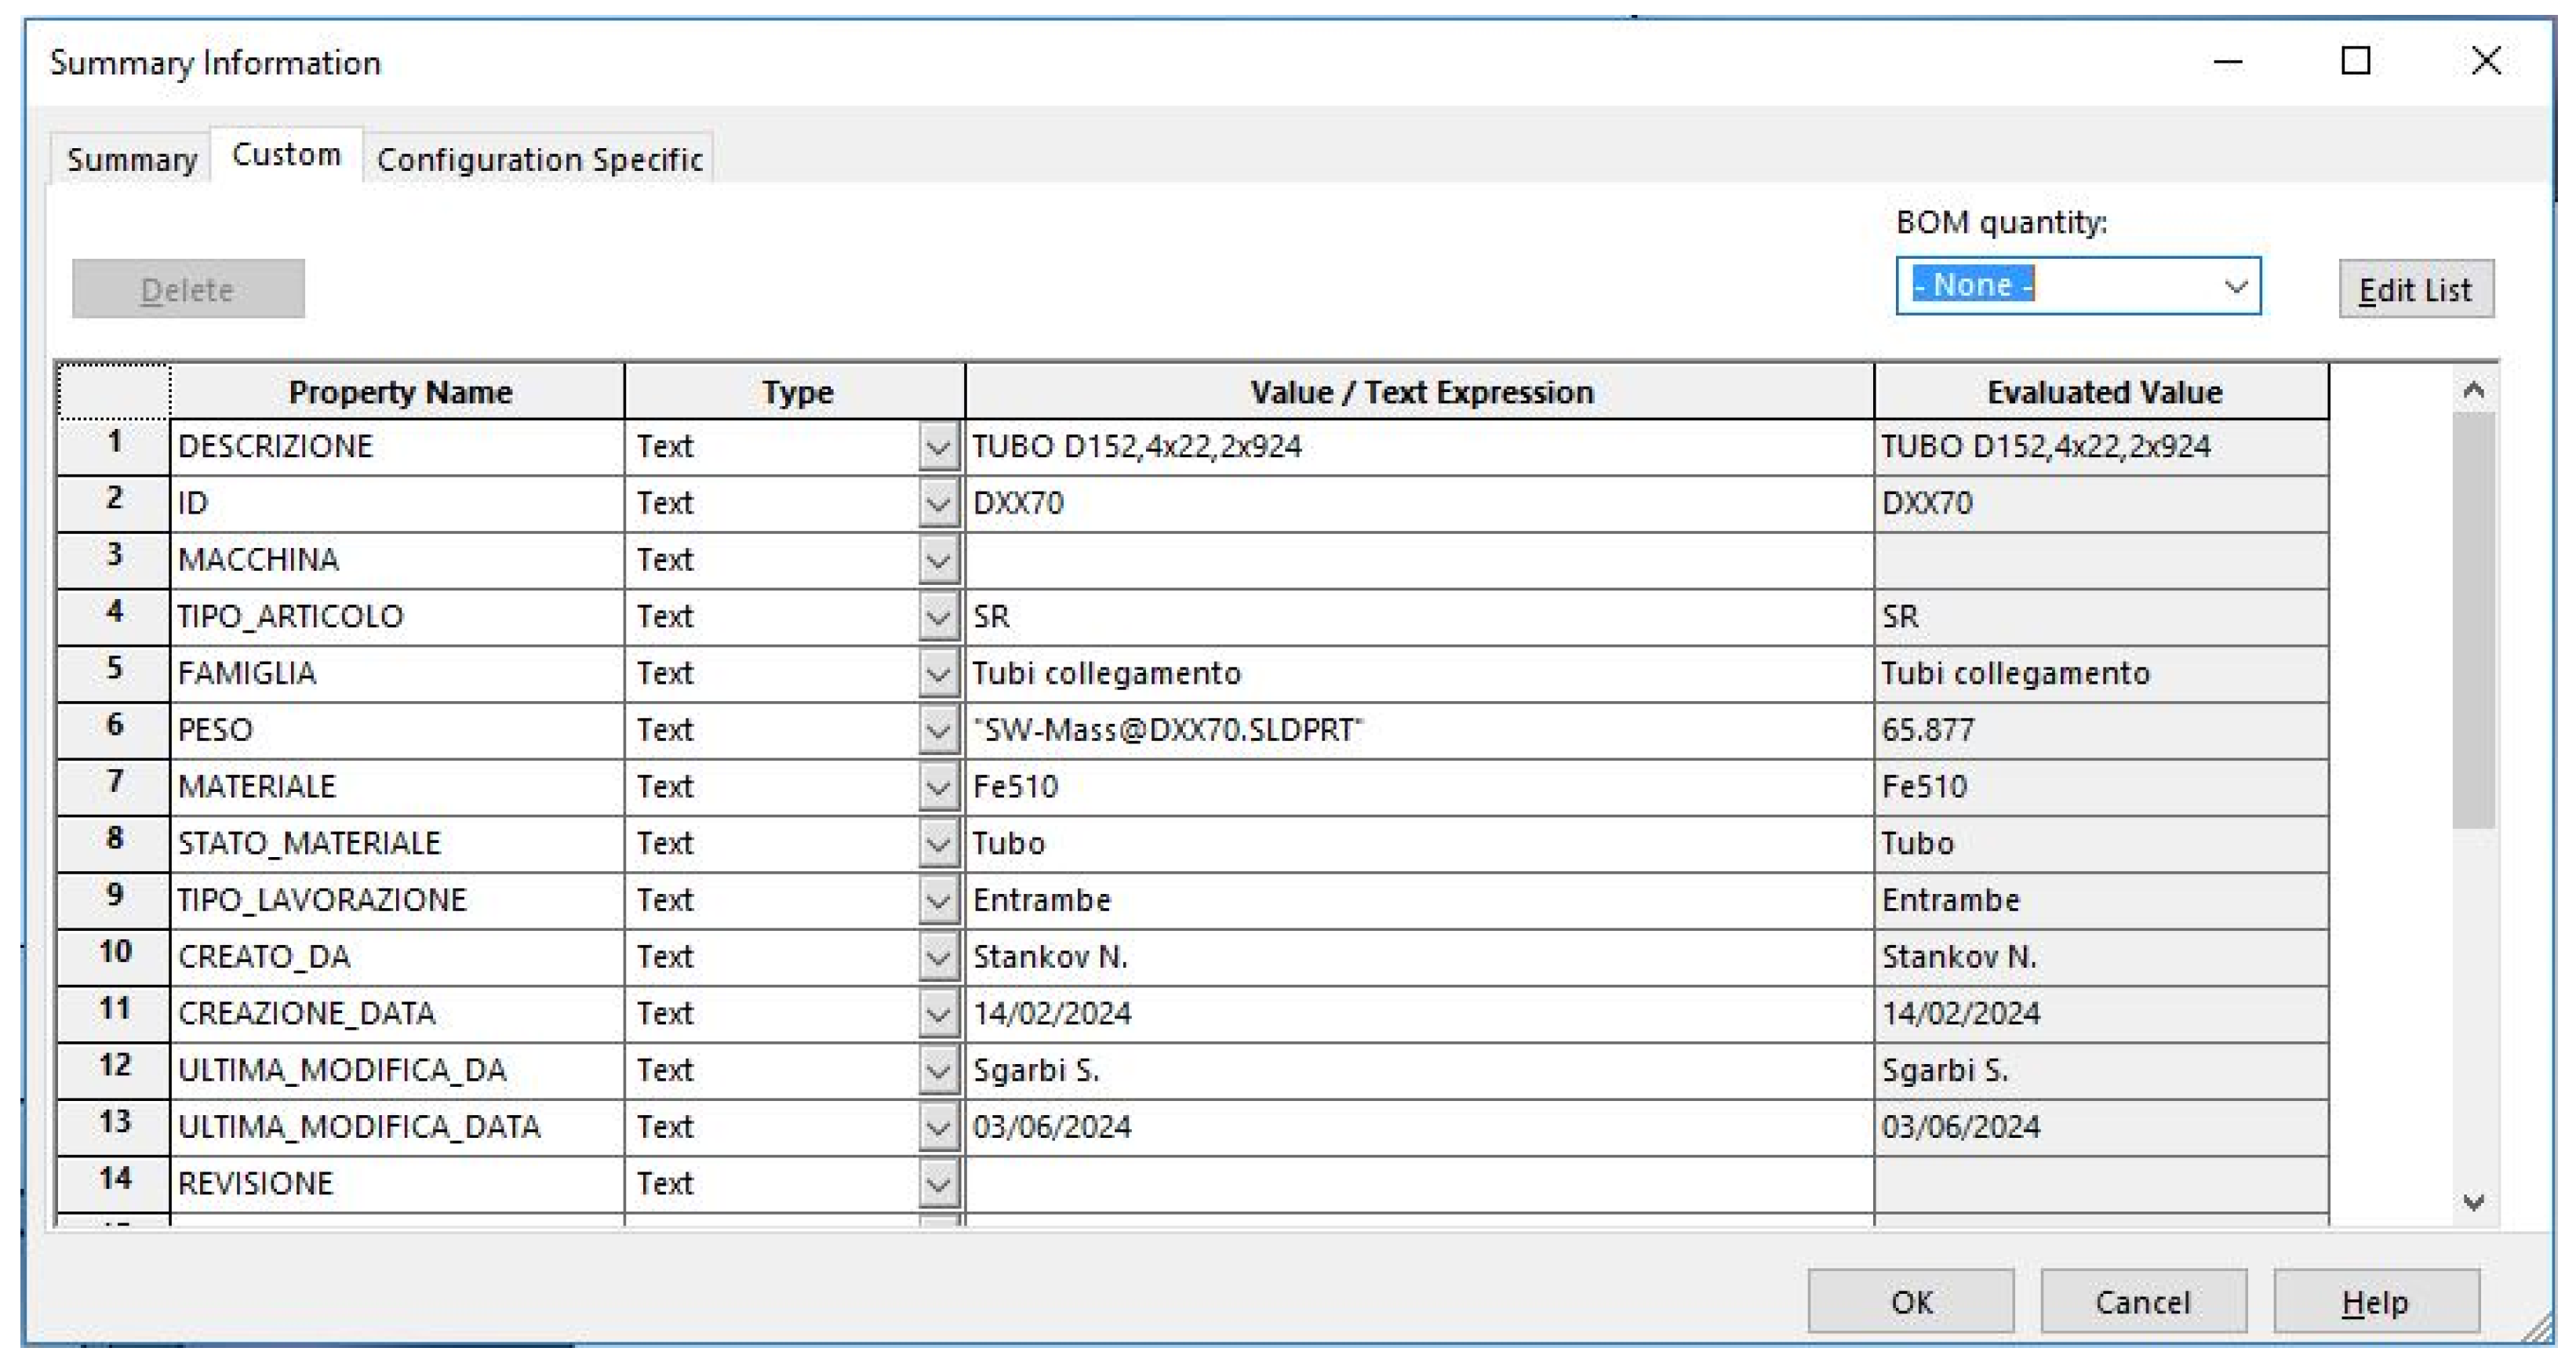This screenshot has width=2576, height=1366.
Task: Switch to Configuration Specific tab
Action: [539, 160]
